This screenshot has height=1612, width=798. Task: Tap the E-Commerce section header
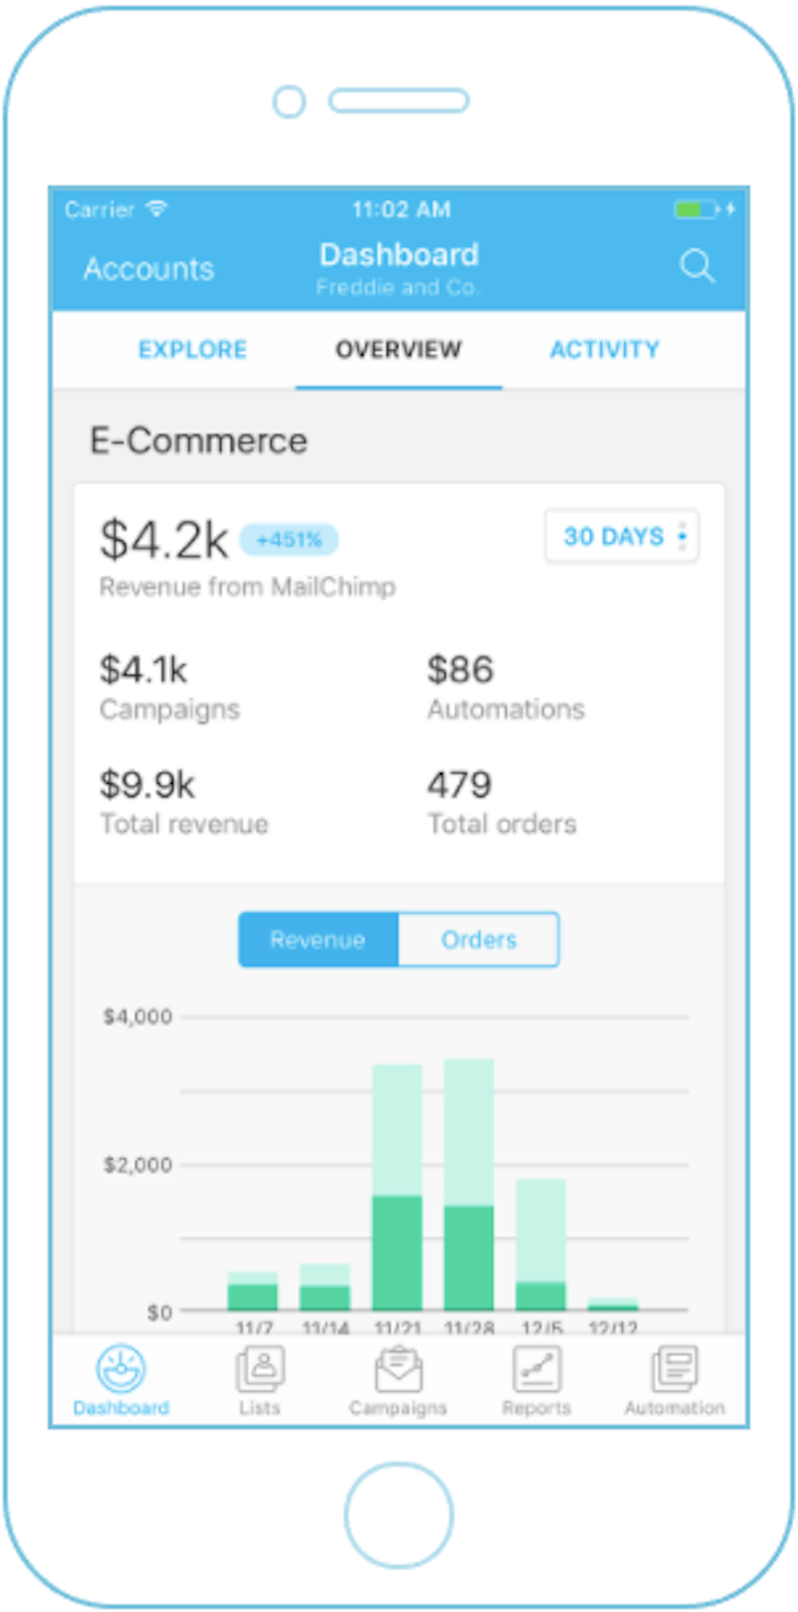click(199, 440)
